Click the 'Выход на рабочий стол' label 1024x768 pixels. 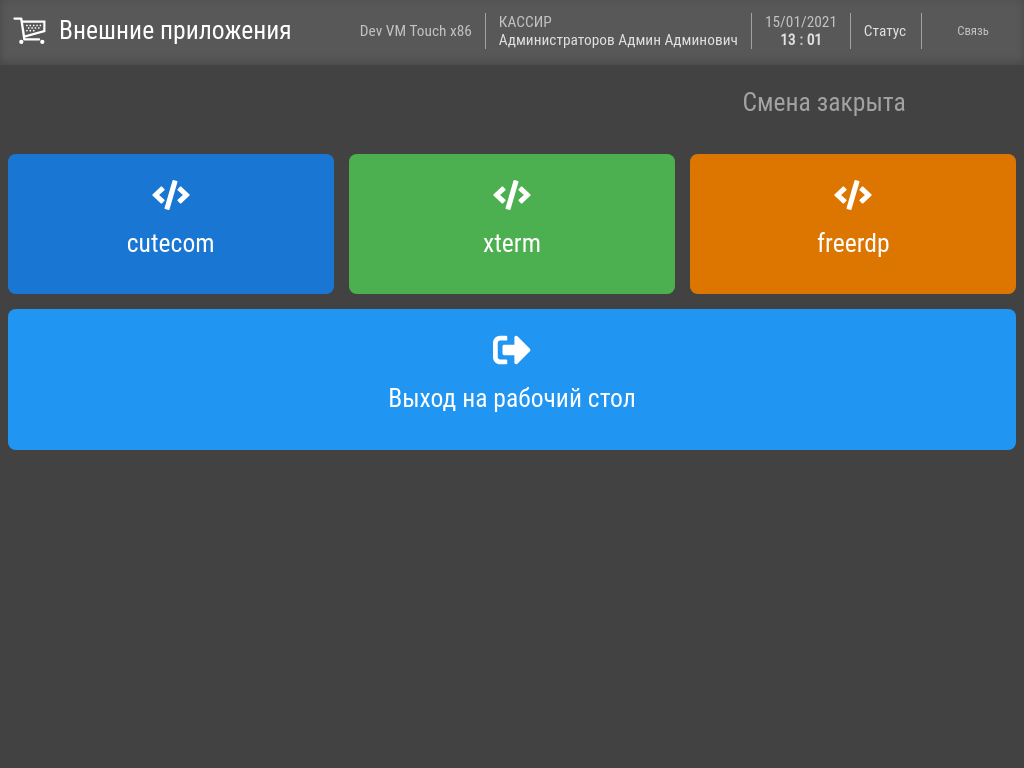(x=512, y=398)
